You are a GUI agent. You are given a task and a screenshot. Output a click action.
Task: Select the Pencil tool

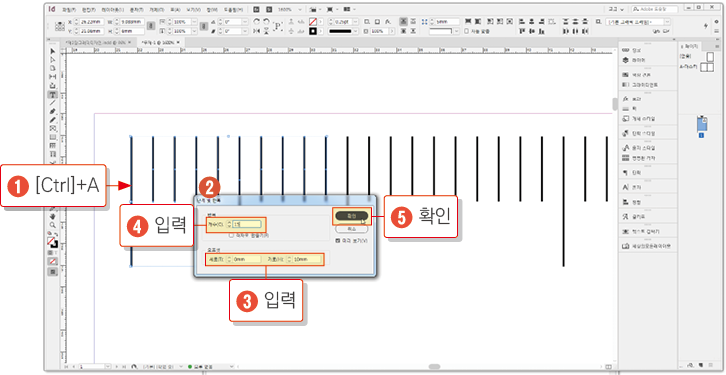pyautogui.click(x=52, y=120)
